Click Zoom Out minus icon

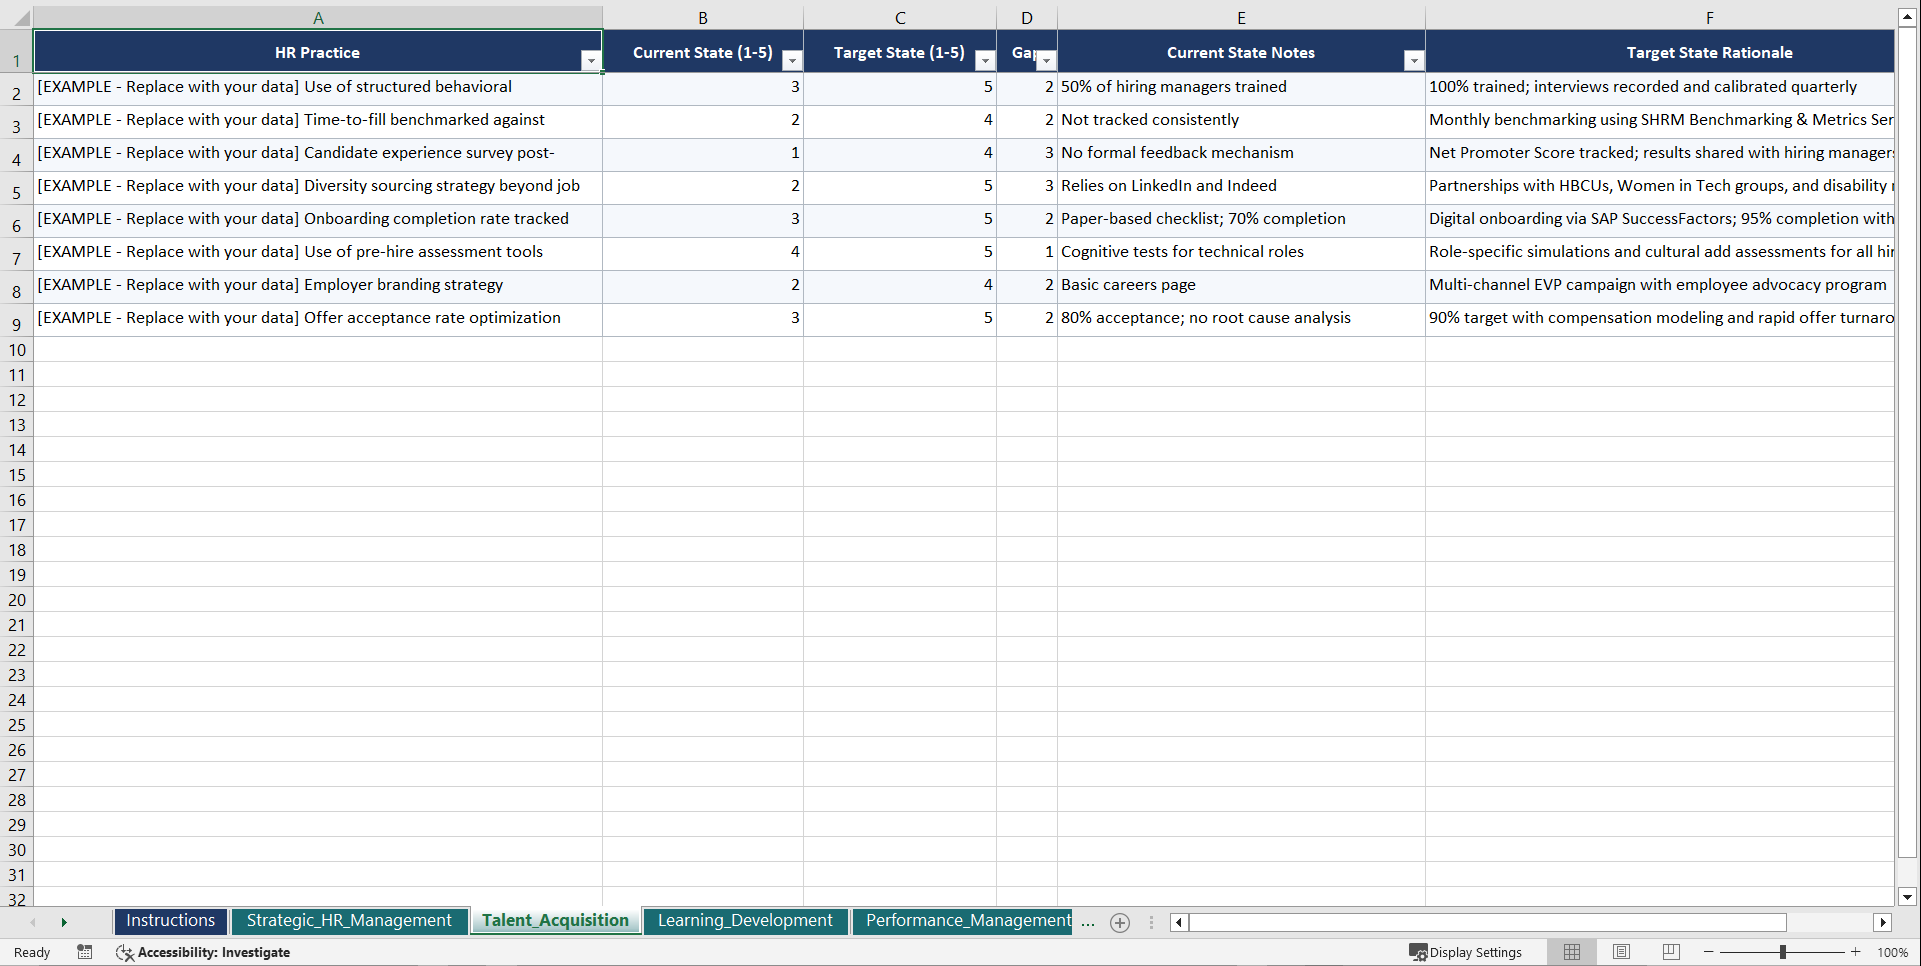(1708, 952)
